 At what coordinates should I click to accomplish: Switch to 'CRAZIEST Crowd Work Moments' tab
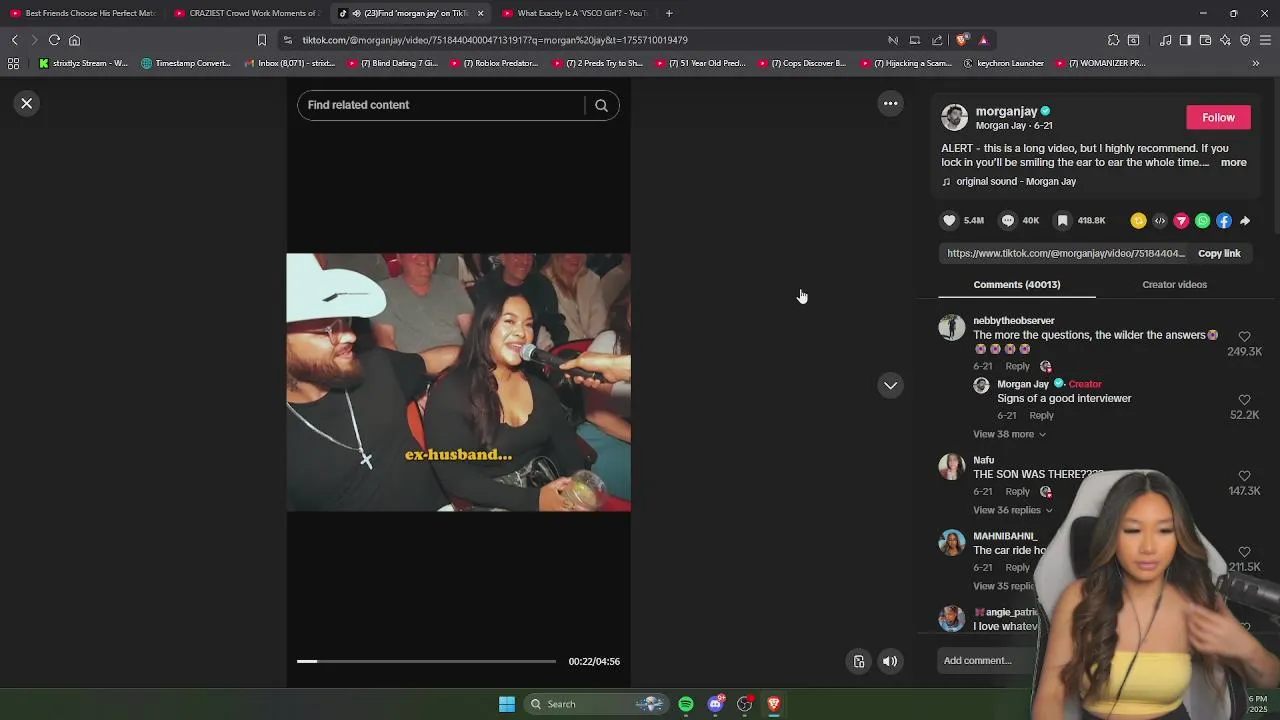[246, 13]
